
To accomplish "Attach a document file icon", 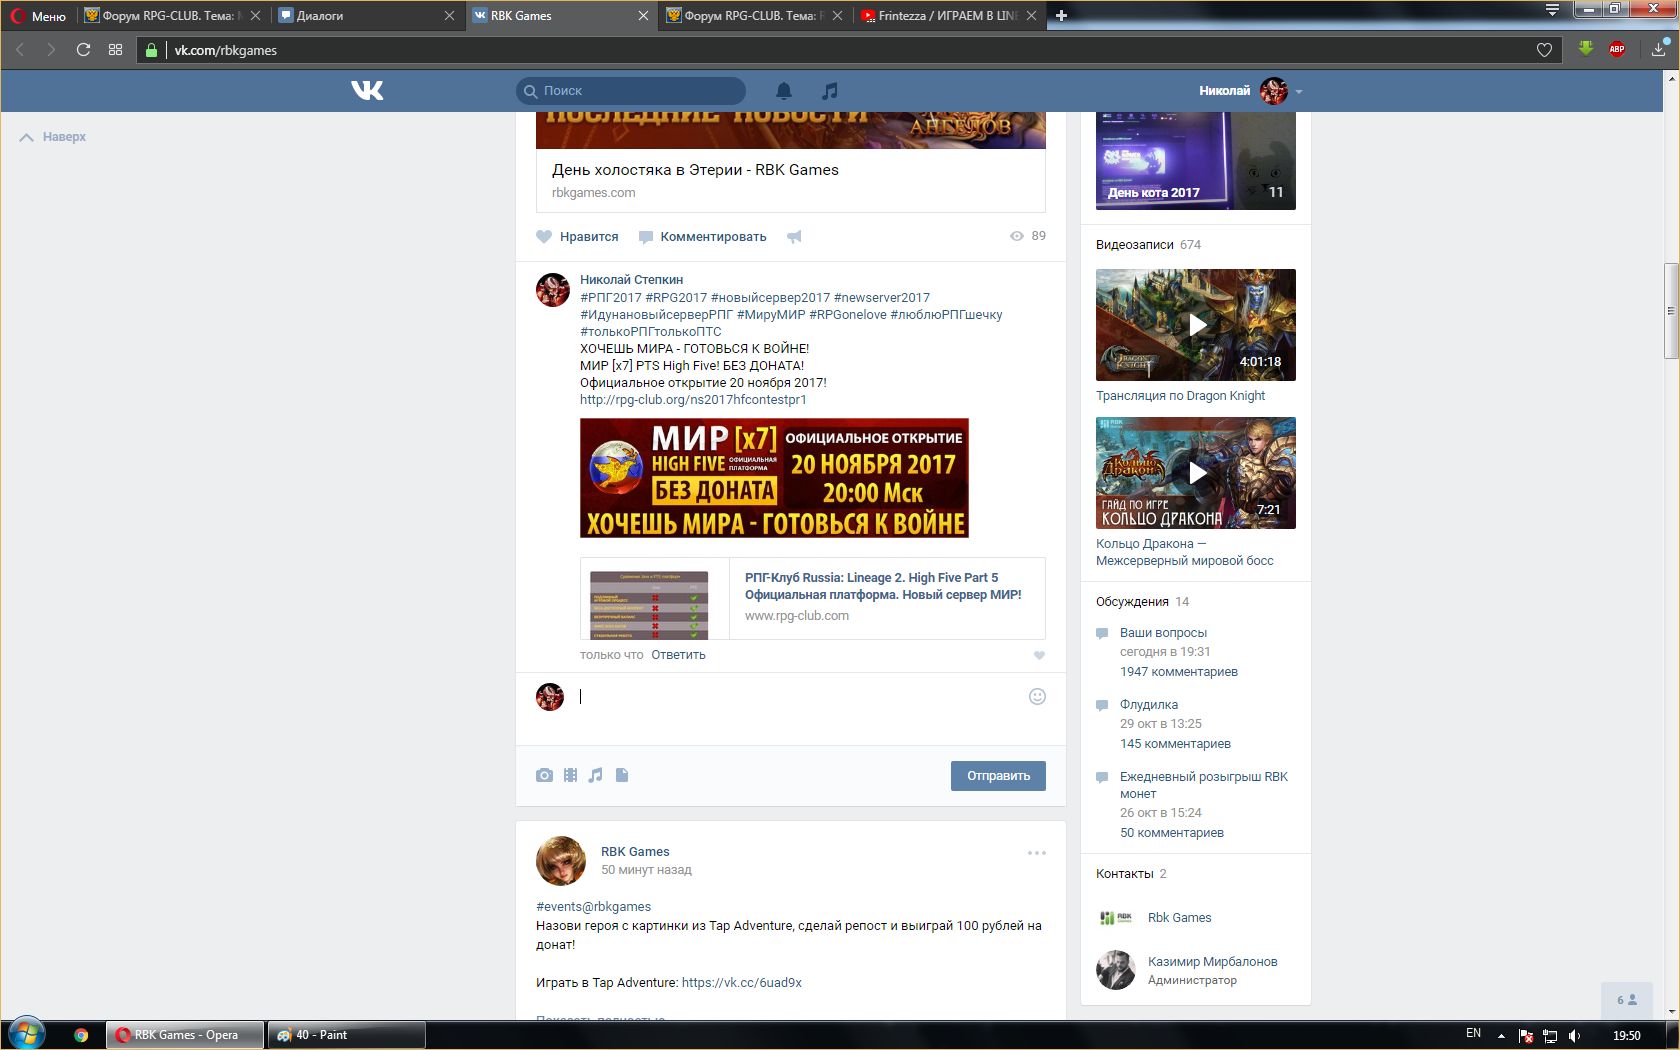I will point(622,775).
